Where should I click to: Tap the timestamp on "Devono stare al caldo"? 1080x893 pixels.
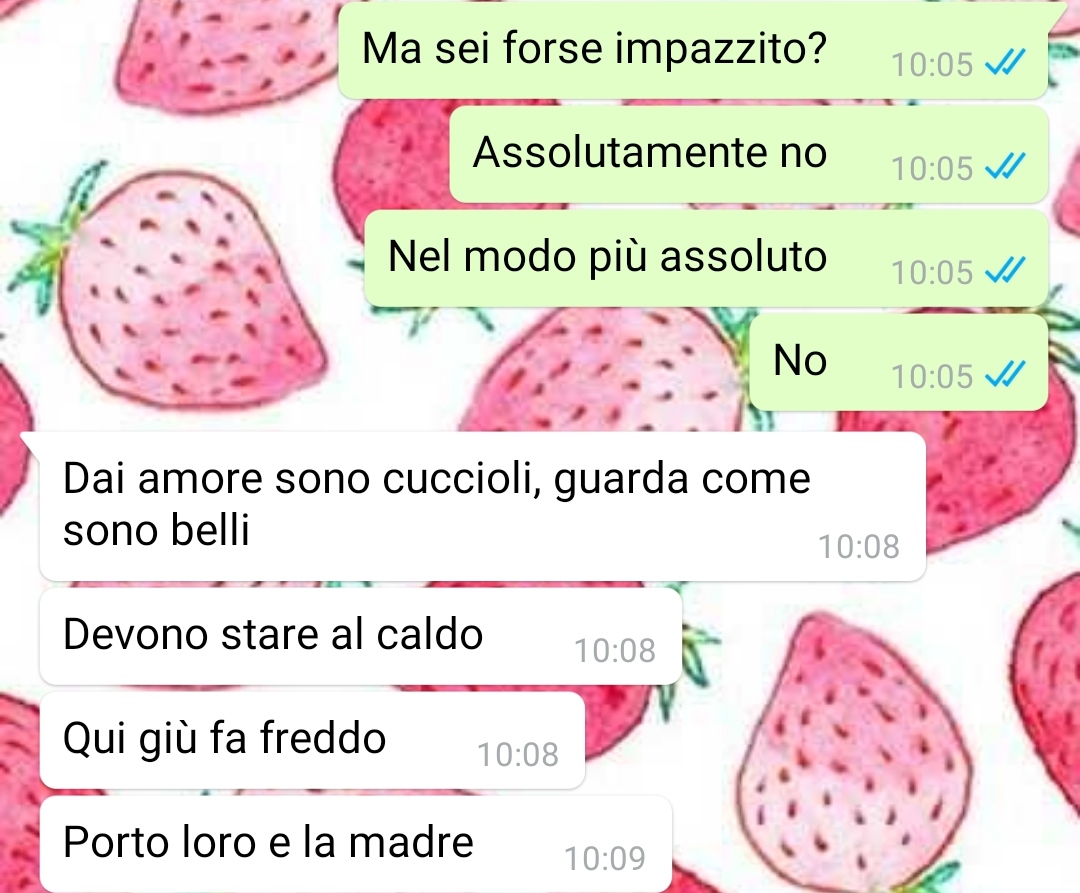(x=615, y=651)
